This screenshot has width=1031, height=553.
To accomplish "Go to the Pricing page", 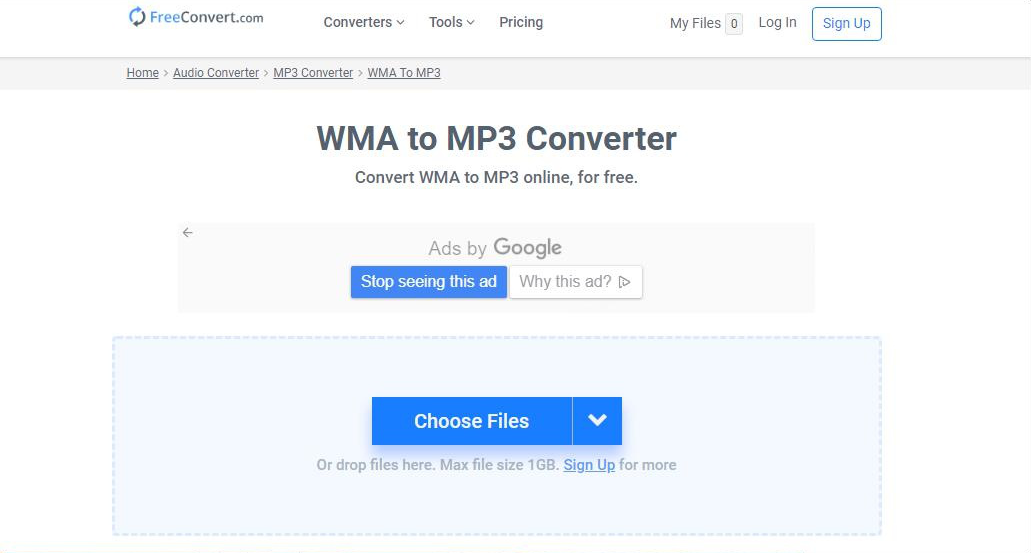I will [521, 22].
